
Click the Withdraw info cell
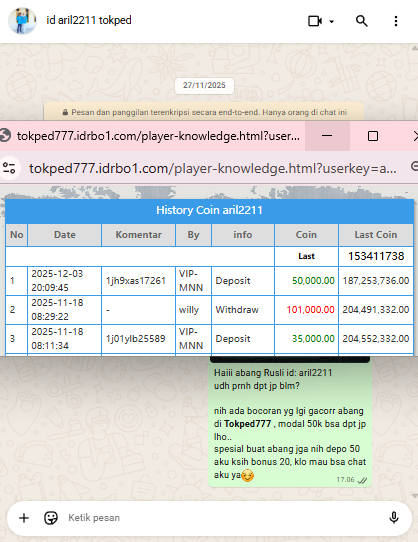point(243,310)
